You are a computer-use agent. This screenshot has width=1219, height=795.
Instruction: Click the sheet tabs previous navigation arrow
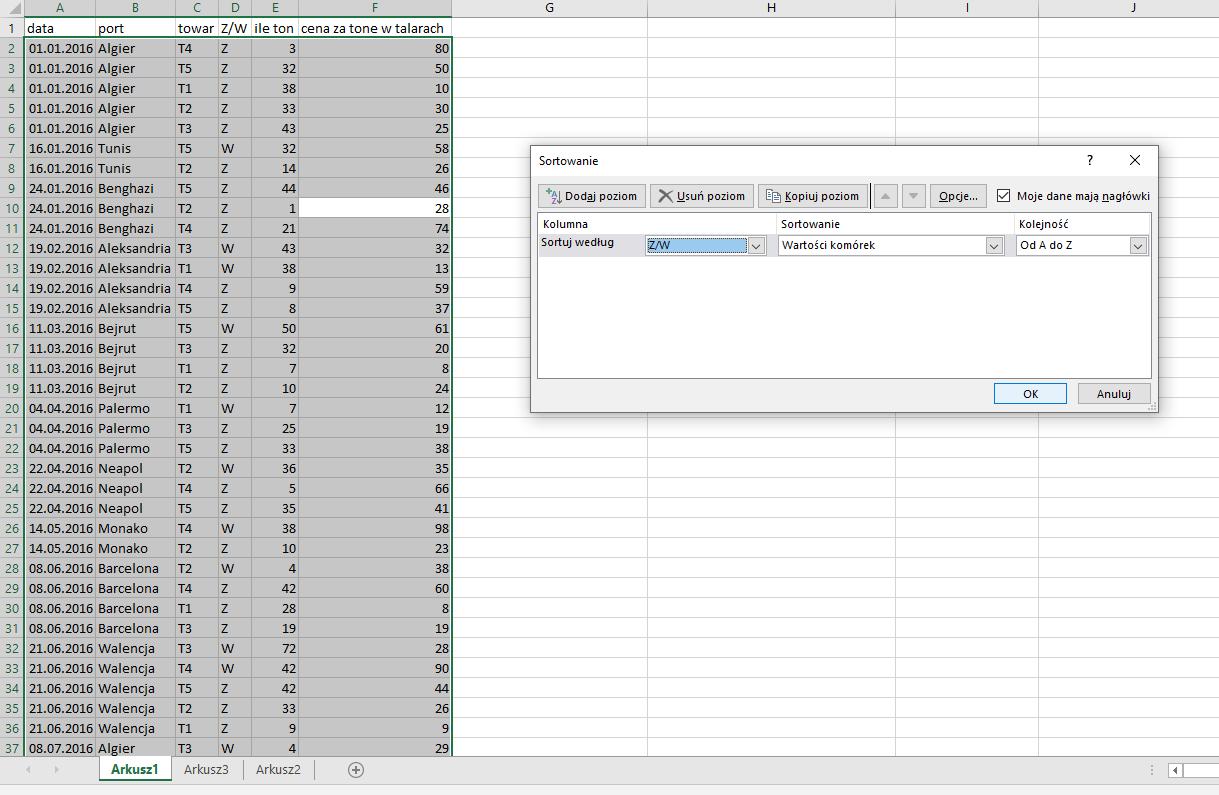point(28,769)
